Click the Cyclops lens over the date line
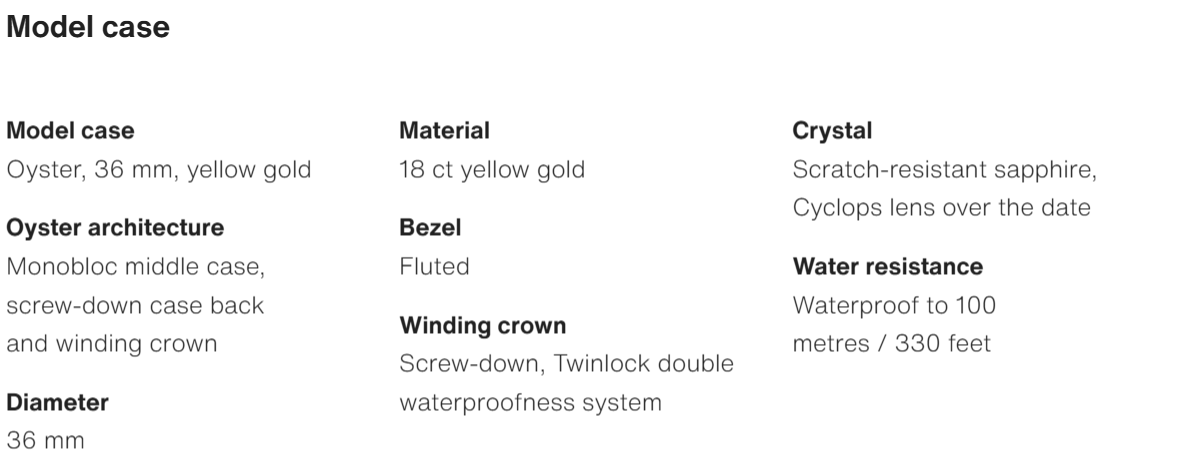 point(942,208)
